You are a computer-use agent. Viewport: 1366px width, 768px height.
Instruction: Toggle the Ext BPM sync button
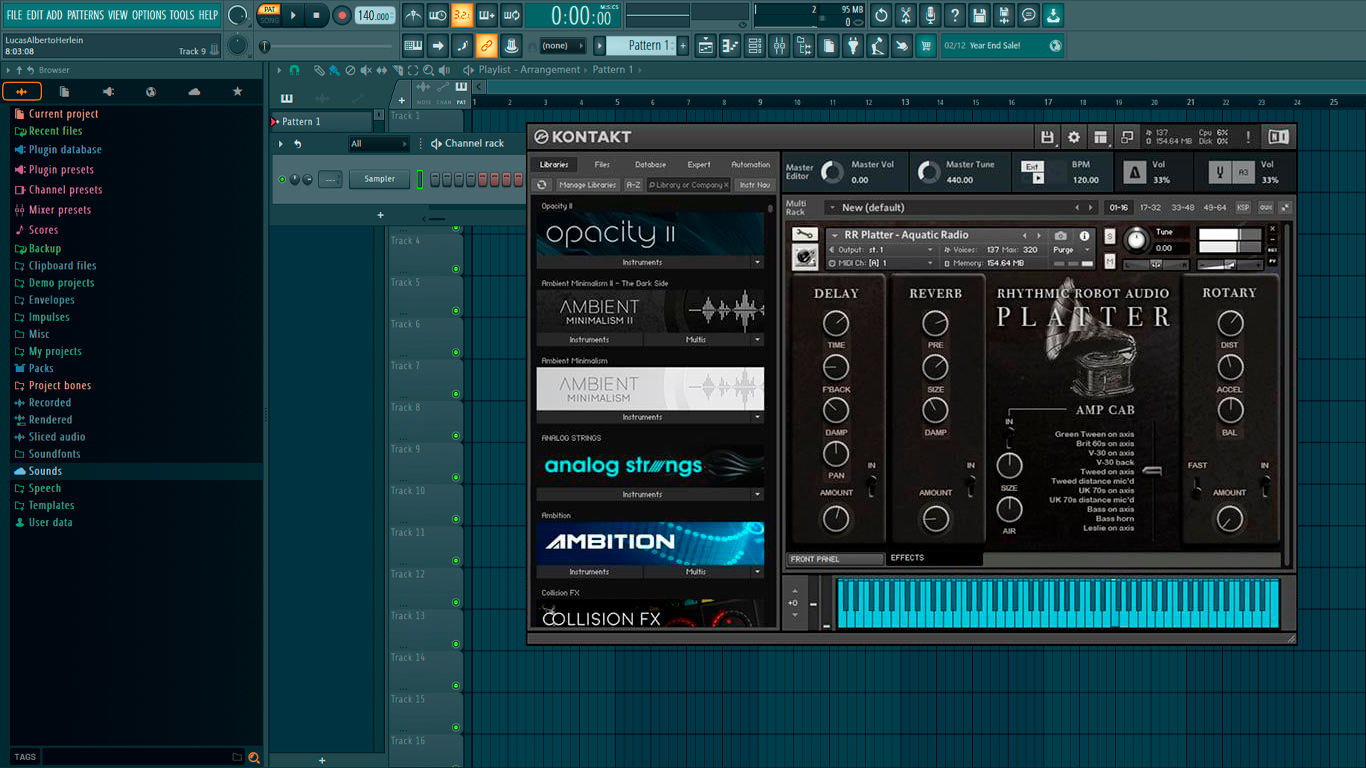click(1032, 167)
